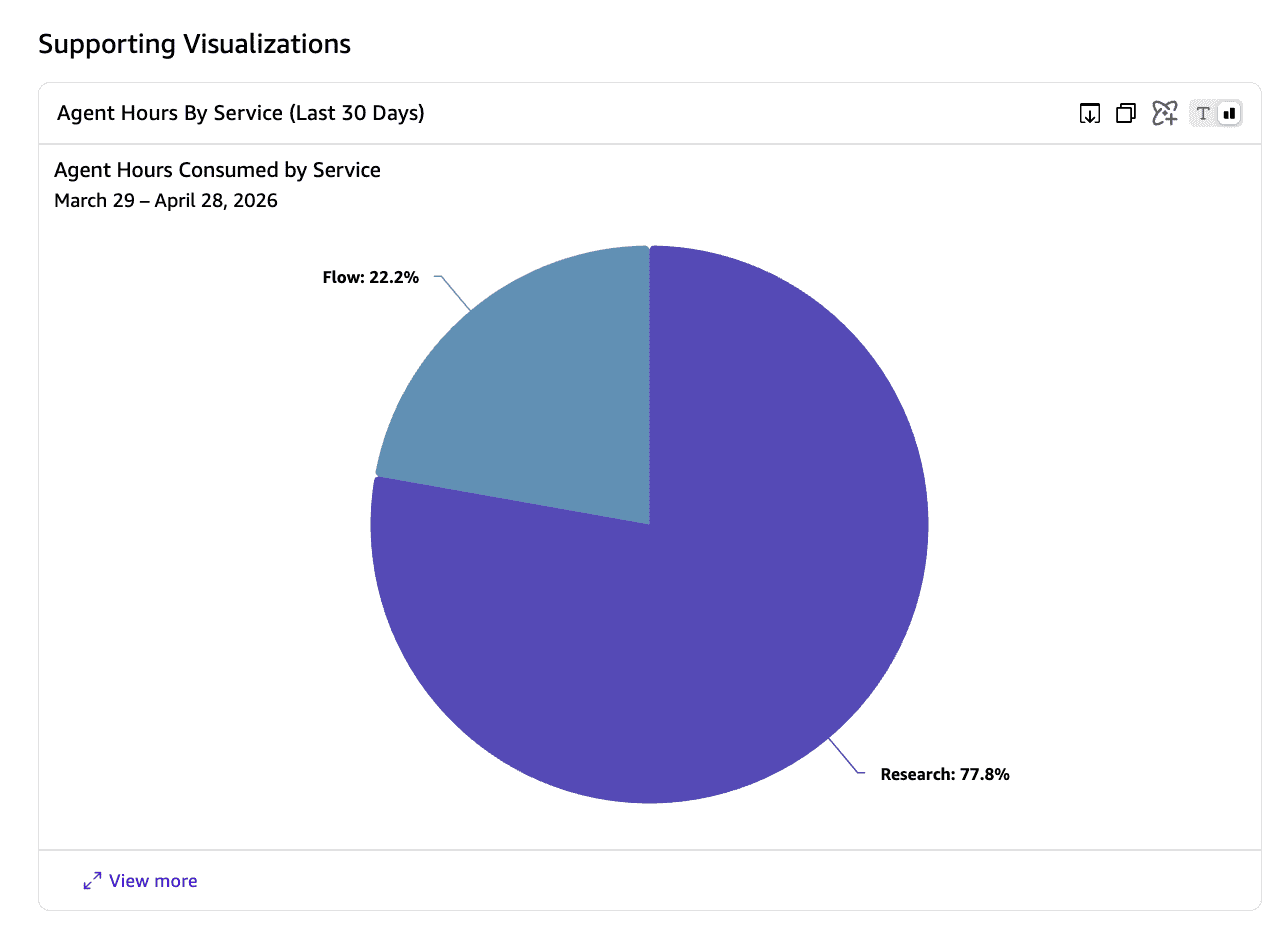Click the Research: 77.8% label
1286x930 pixels.
point(945,774)
